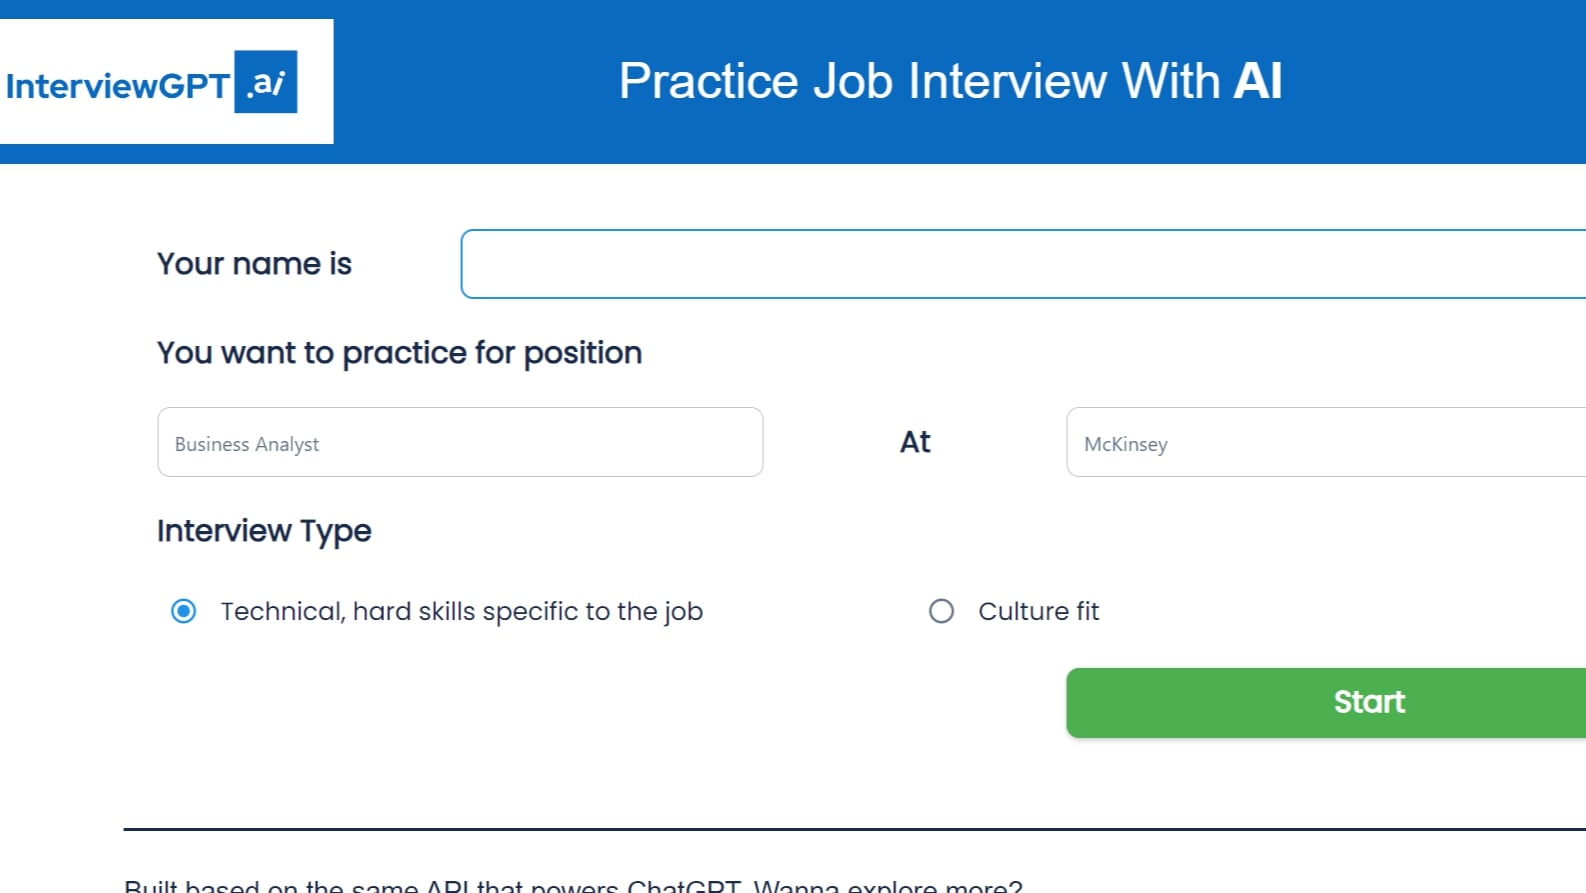Click the "Your name is" label
This screenshot has width=1586, height=893.
pyautogui.click(x=254, y=264)
